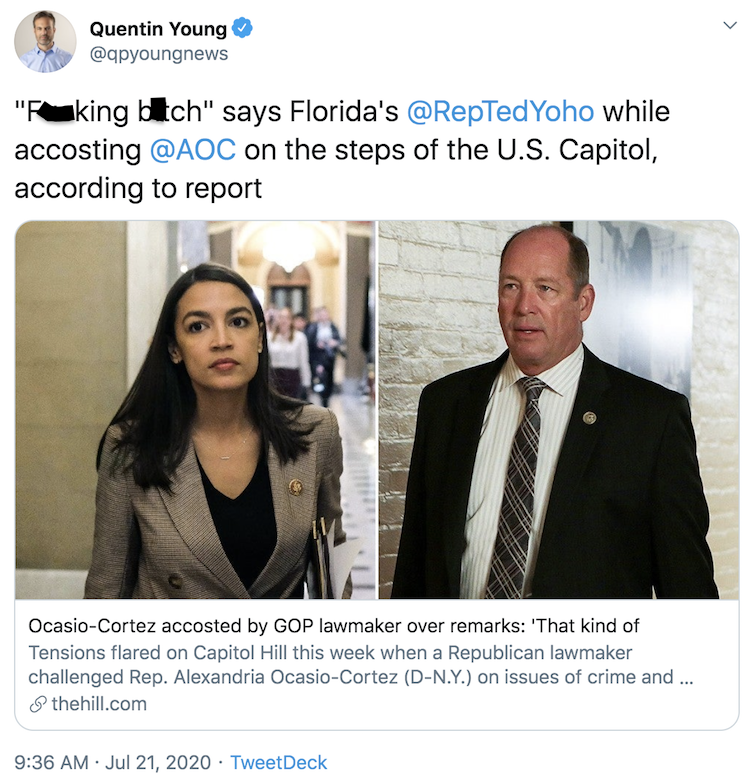The image size is (750, 782).
Task: Open the Quentin Young display name
Action: pos(158,29)
